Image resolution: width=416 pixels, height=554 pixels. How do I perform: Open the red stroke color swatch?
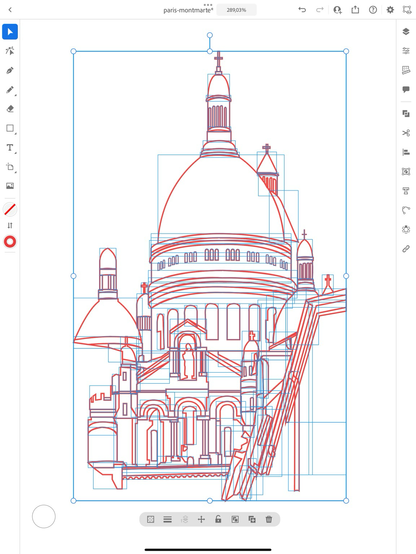[10, 242]
